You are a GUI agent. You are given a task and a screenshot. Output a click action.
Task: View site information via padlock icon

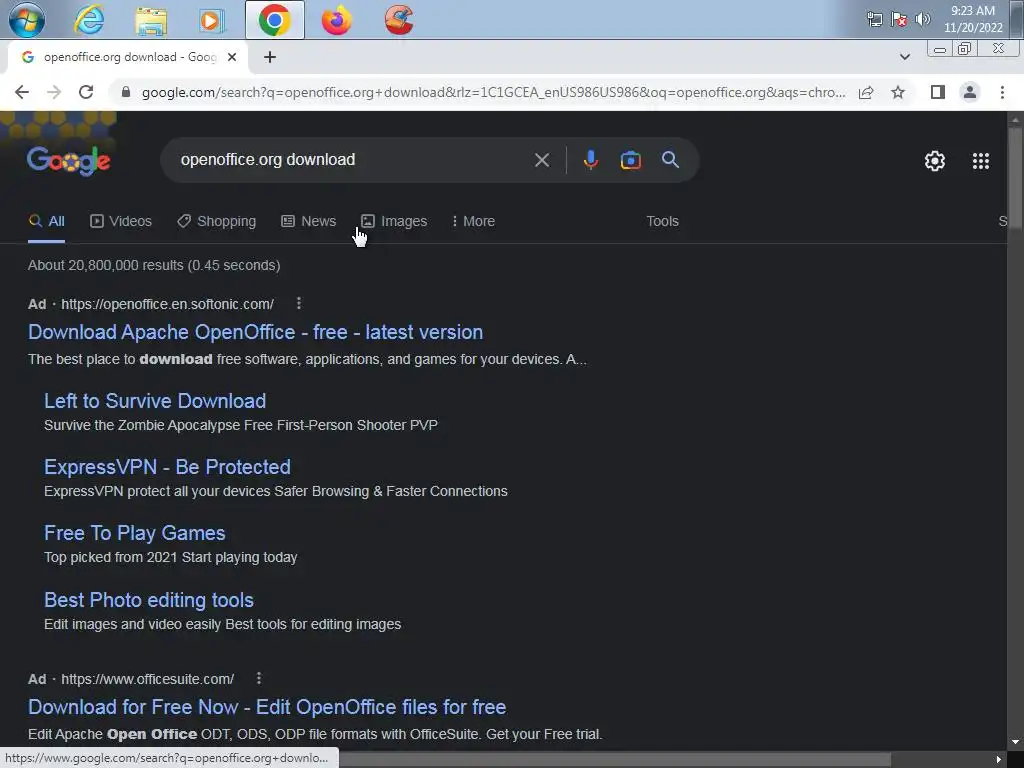(x=126, y=92)
